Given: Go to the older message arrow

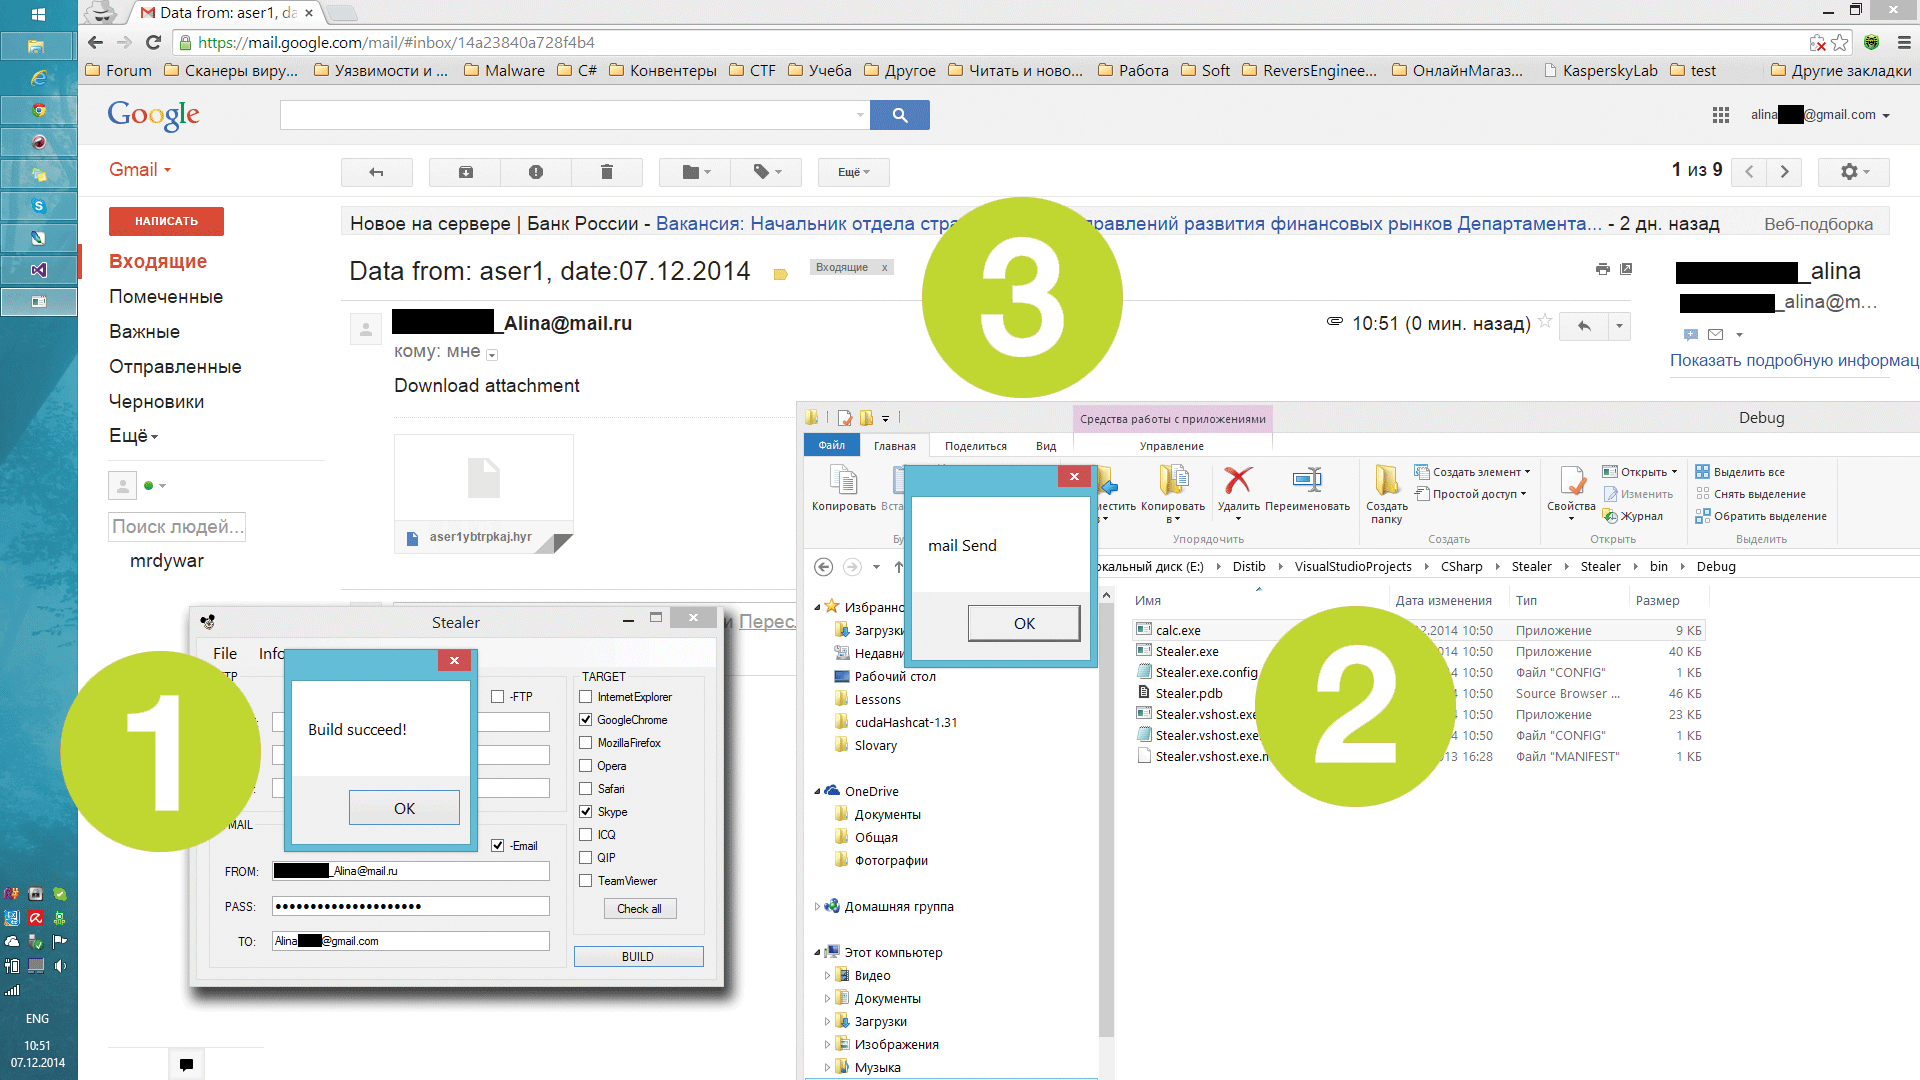Looking at the screenshot, I should coord(1784,172).
